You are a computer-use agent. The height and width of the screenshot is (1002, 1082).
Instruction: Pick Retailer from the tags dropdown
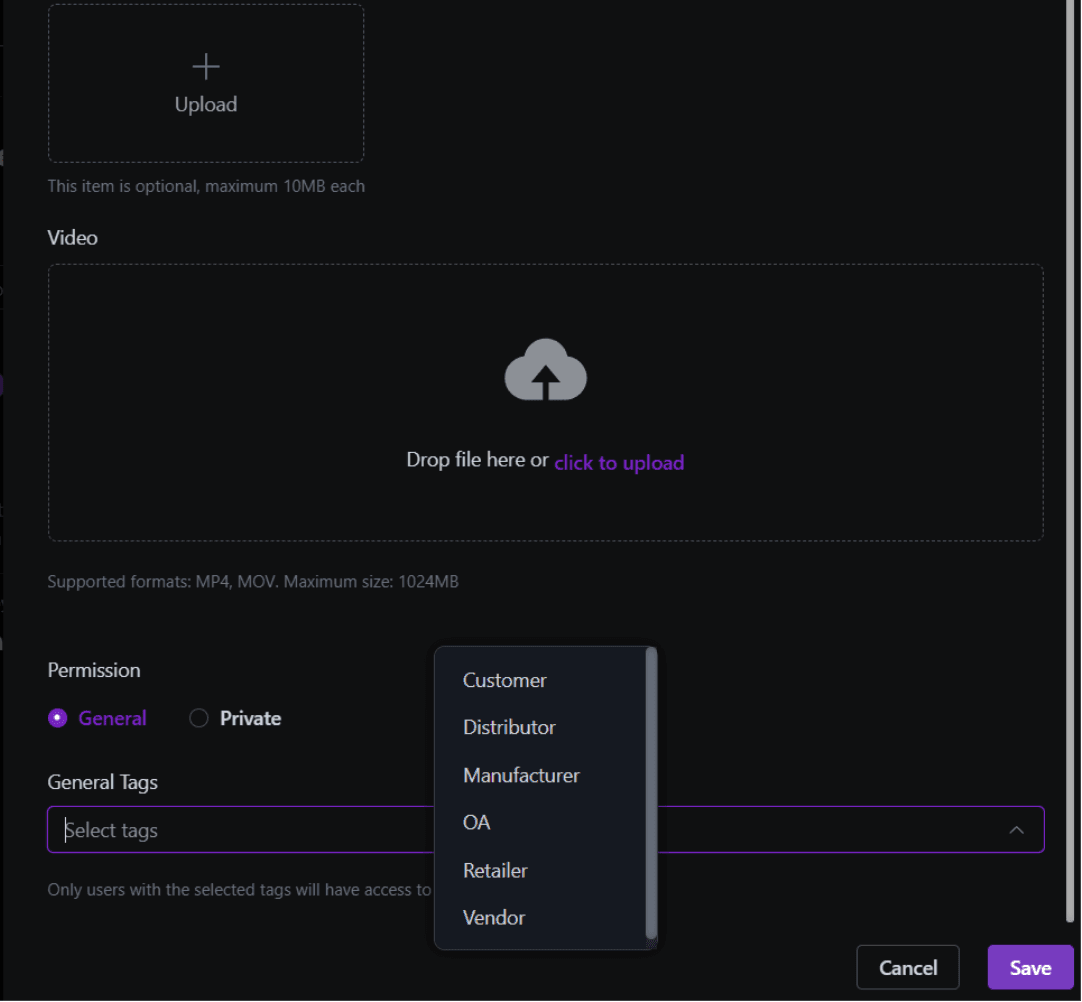click(x=495, y=870)
